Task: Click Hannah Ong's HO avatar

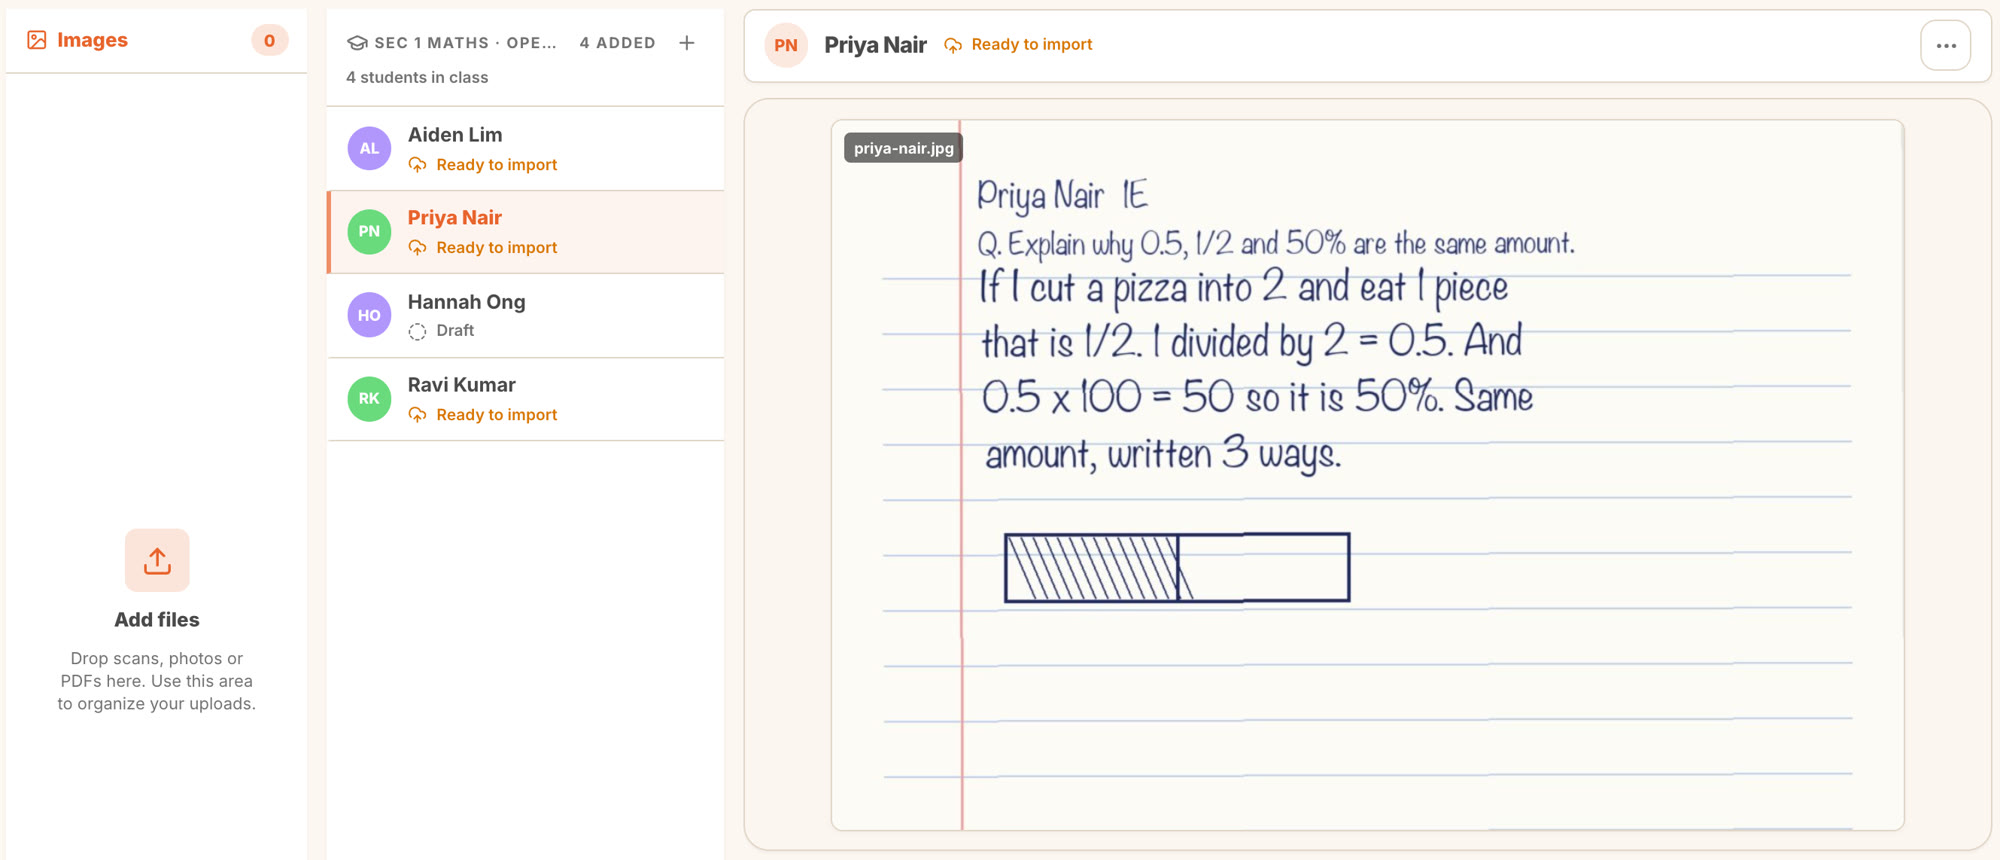Action: click(x=369, y=315)
